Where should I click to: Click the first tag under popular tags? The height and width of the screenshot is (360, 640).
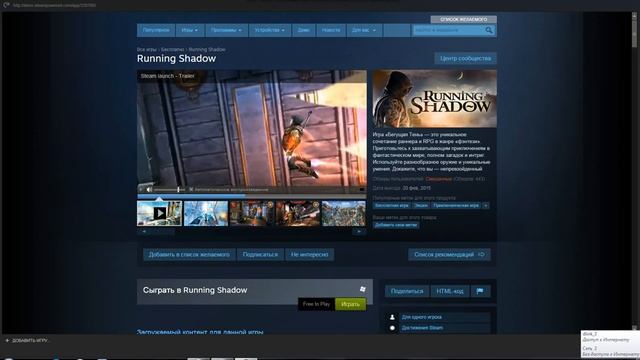pos(391,205)
